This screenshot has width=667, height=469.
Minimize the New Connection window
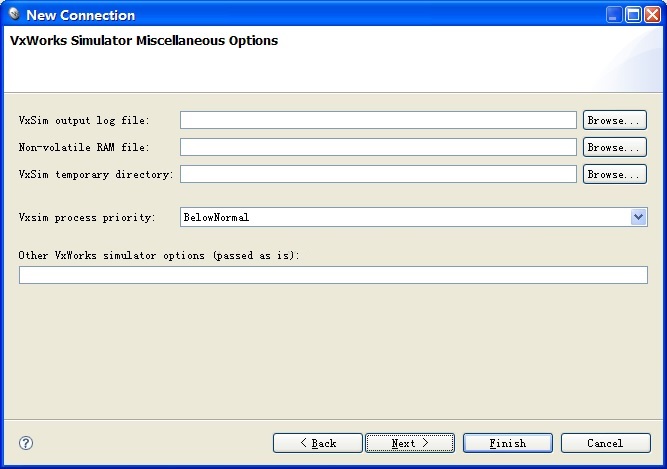point(614,15)
